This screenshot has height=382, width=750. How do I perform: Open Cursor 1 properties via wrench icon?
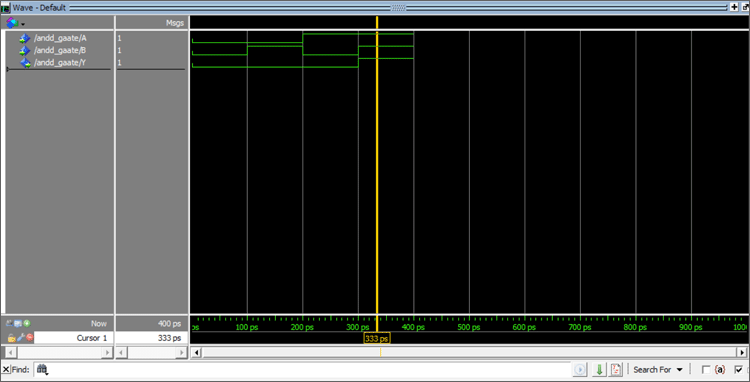point(21,338)
